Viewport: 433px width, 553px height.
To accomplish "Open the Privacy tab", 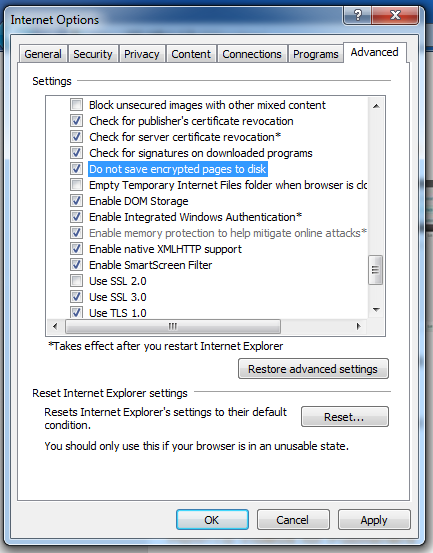I will pos(142,54).
